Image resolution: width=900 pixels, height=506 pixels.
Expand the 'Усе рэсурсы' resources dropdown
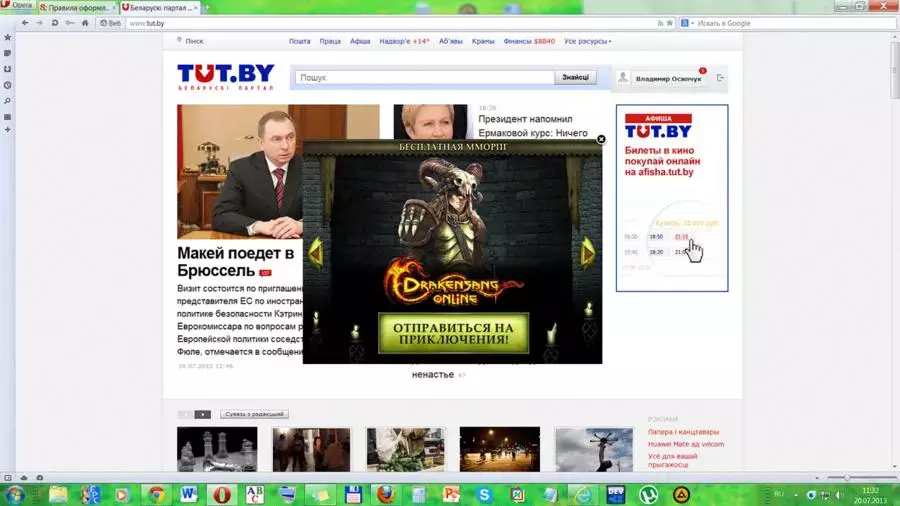click(587, 41)
